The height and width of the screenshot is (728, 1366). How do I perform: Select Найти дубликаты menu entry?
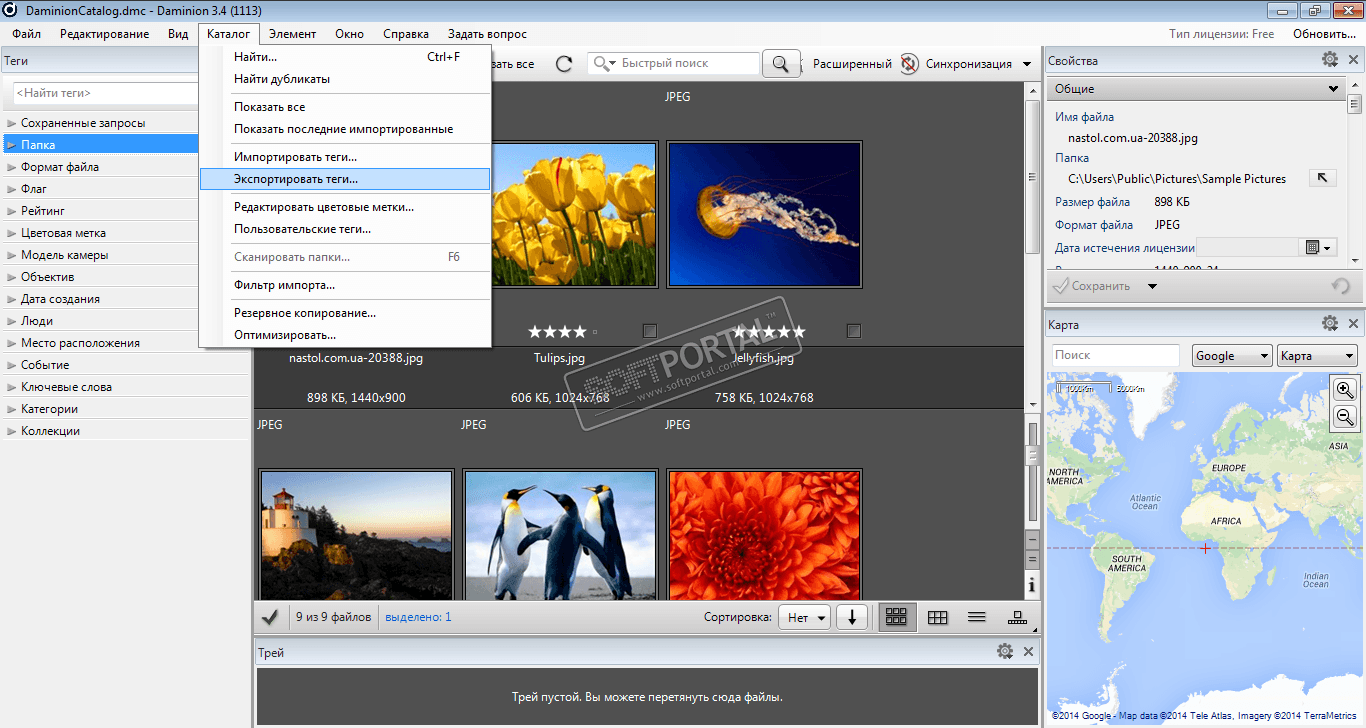345,79
